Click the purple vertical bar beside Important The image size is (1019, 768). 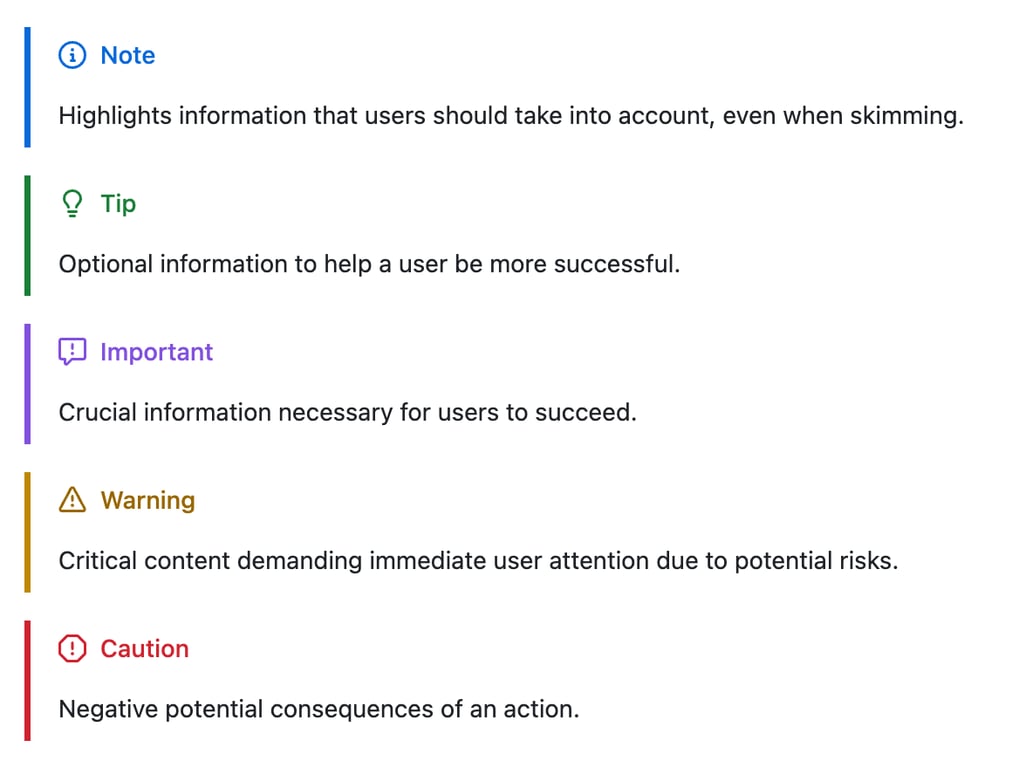coord(27,384)
